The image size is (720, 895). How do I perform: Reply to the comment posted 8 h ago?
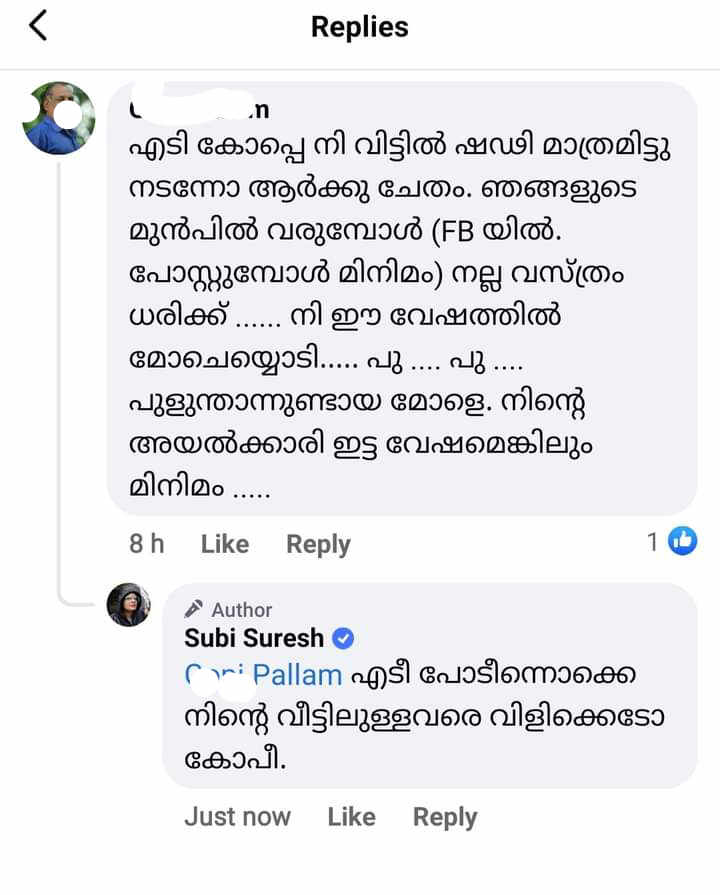(x=318, y=544)
